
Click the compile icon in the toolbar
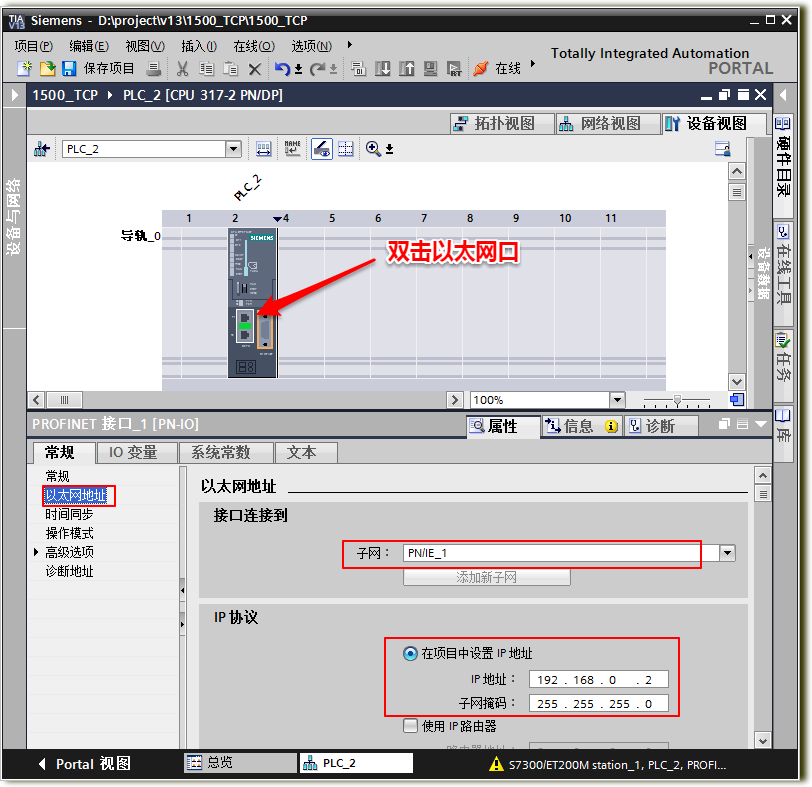[x=358, y=68]
